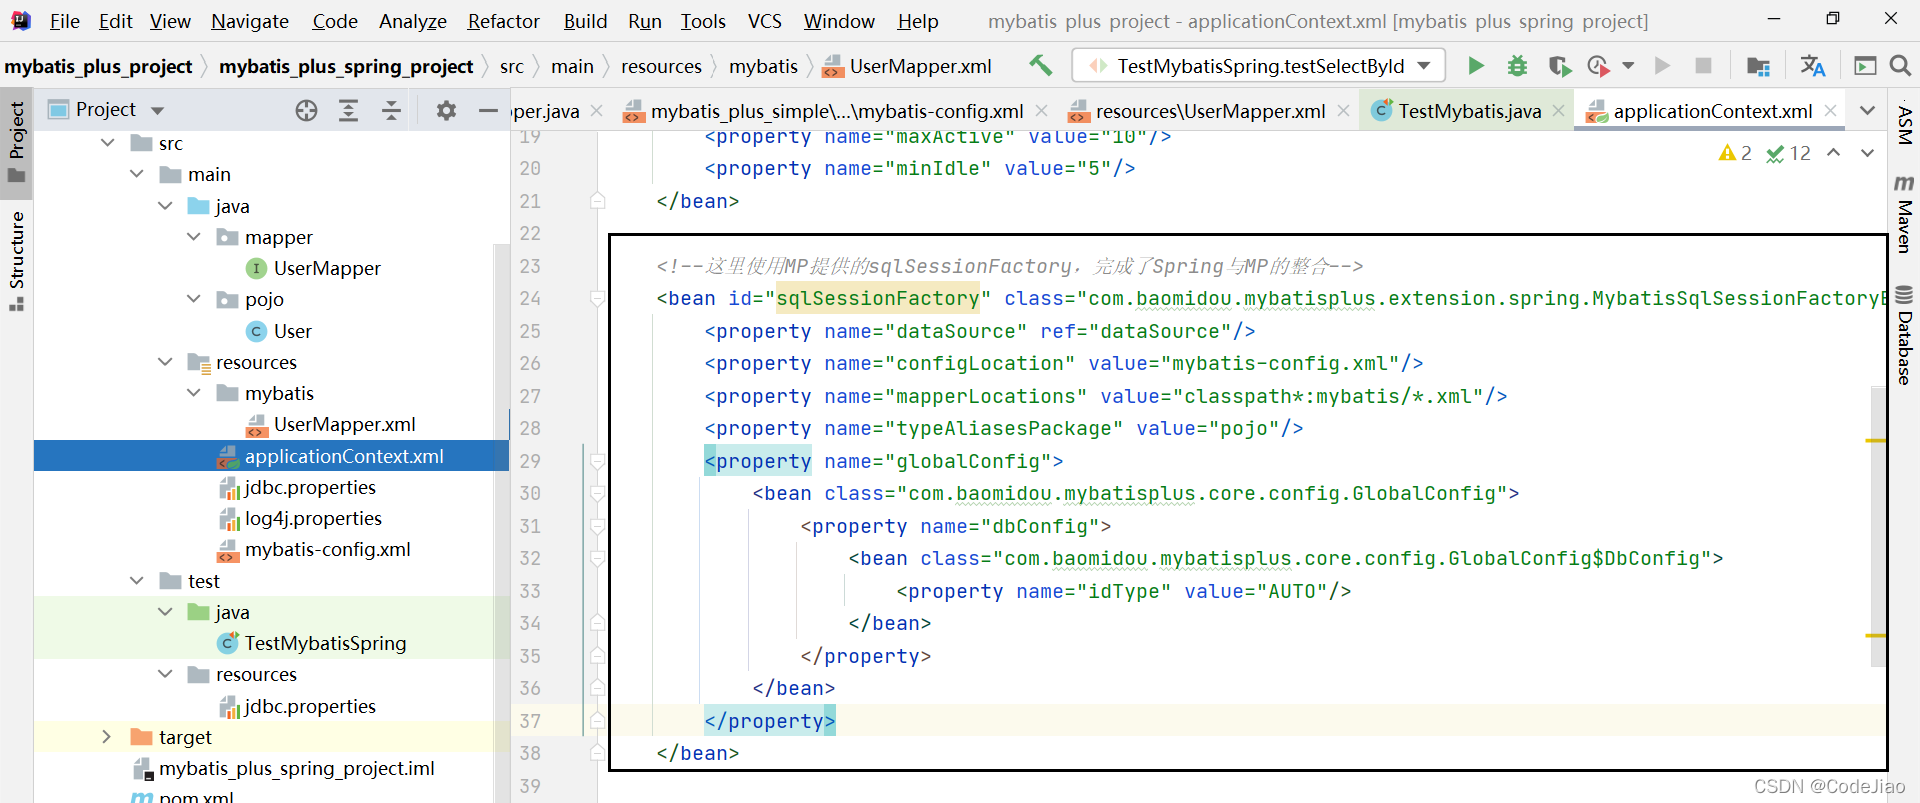
Task: Close the applicationContext.xml tab
Action: point(1830,111)
